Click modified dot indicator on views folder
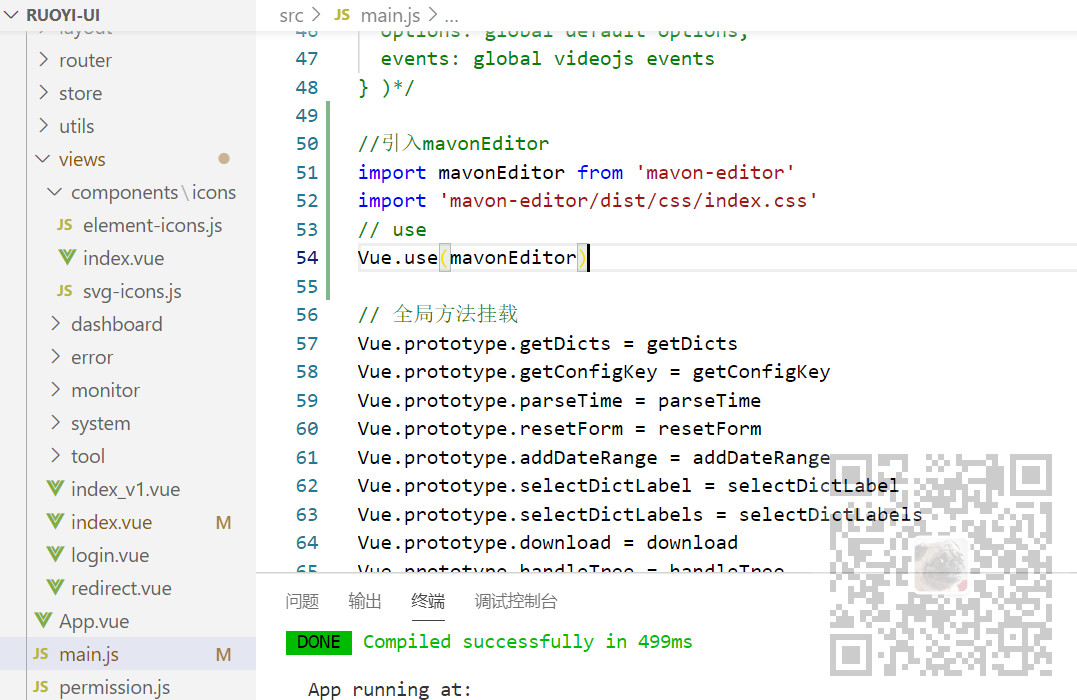Screen dimensions: 1077x700 pyautogui.click(x=224, y=159)
